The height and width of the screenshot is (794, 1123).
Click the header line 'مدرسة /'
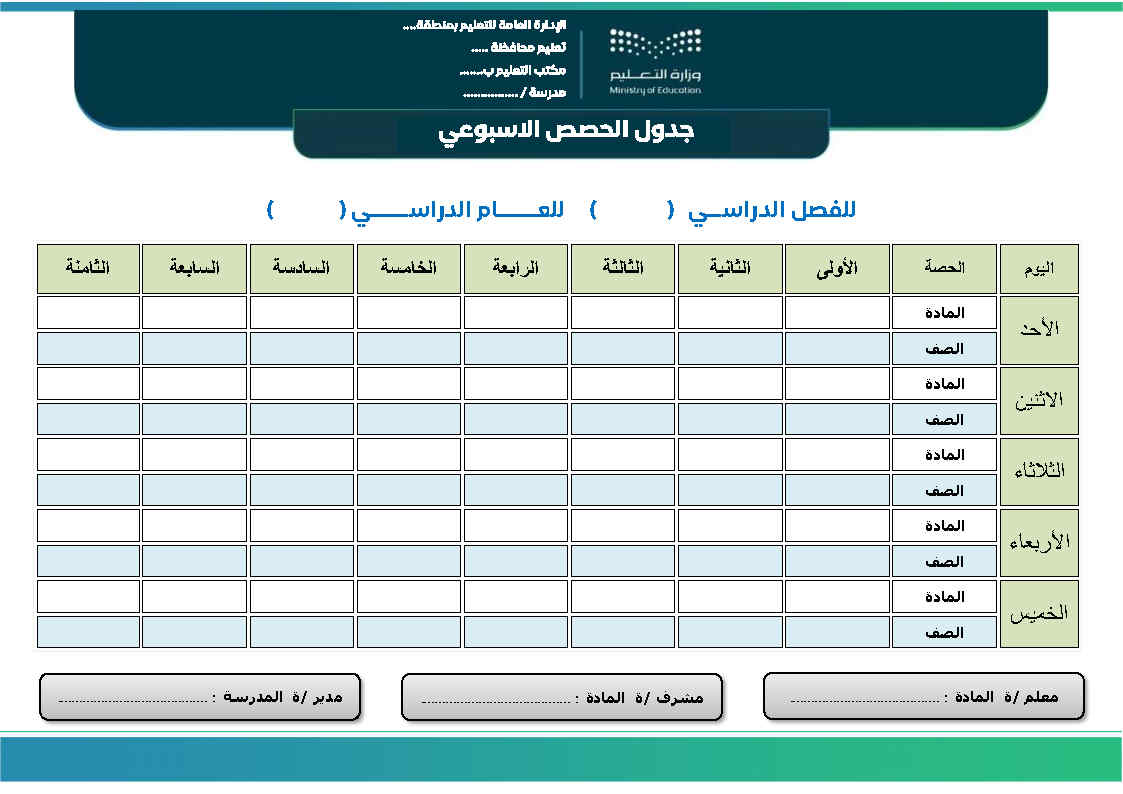pos(514,92)
